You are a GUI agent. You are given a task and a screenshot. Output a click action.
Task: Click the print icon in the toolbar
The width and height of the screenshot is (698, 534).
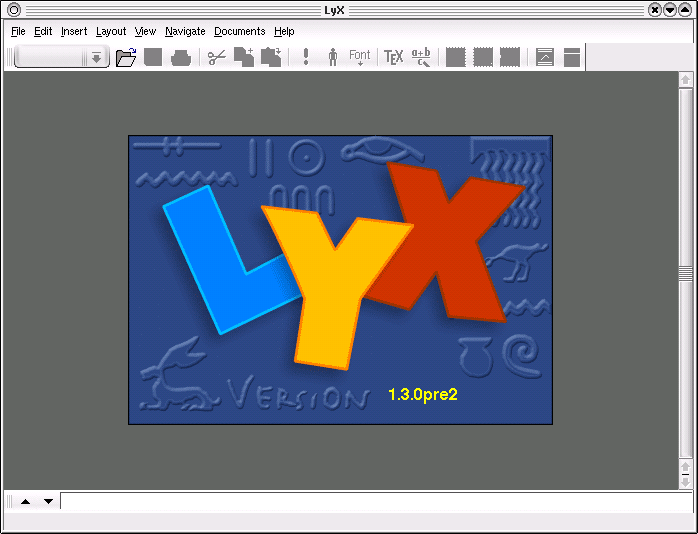[x=180, y=57]
